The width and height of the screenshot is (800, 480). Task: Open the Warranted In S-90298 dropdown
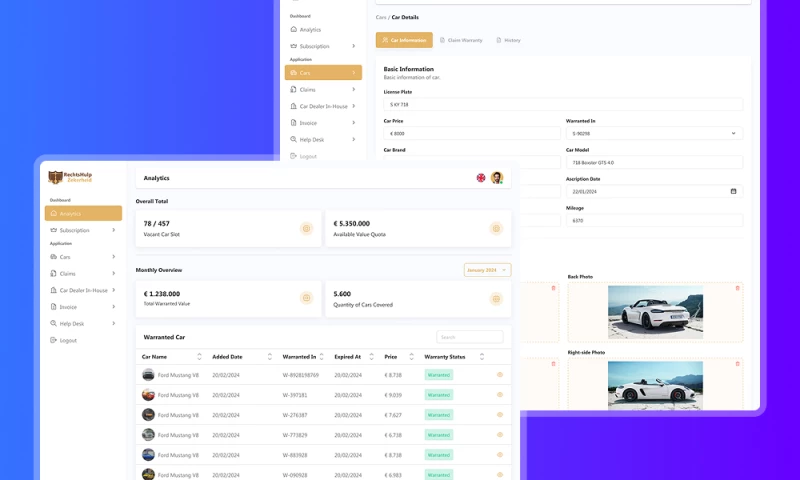654,133
